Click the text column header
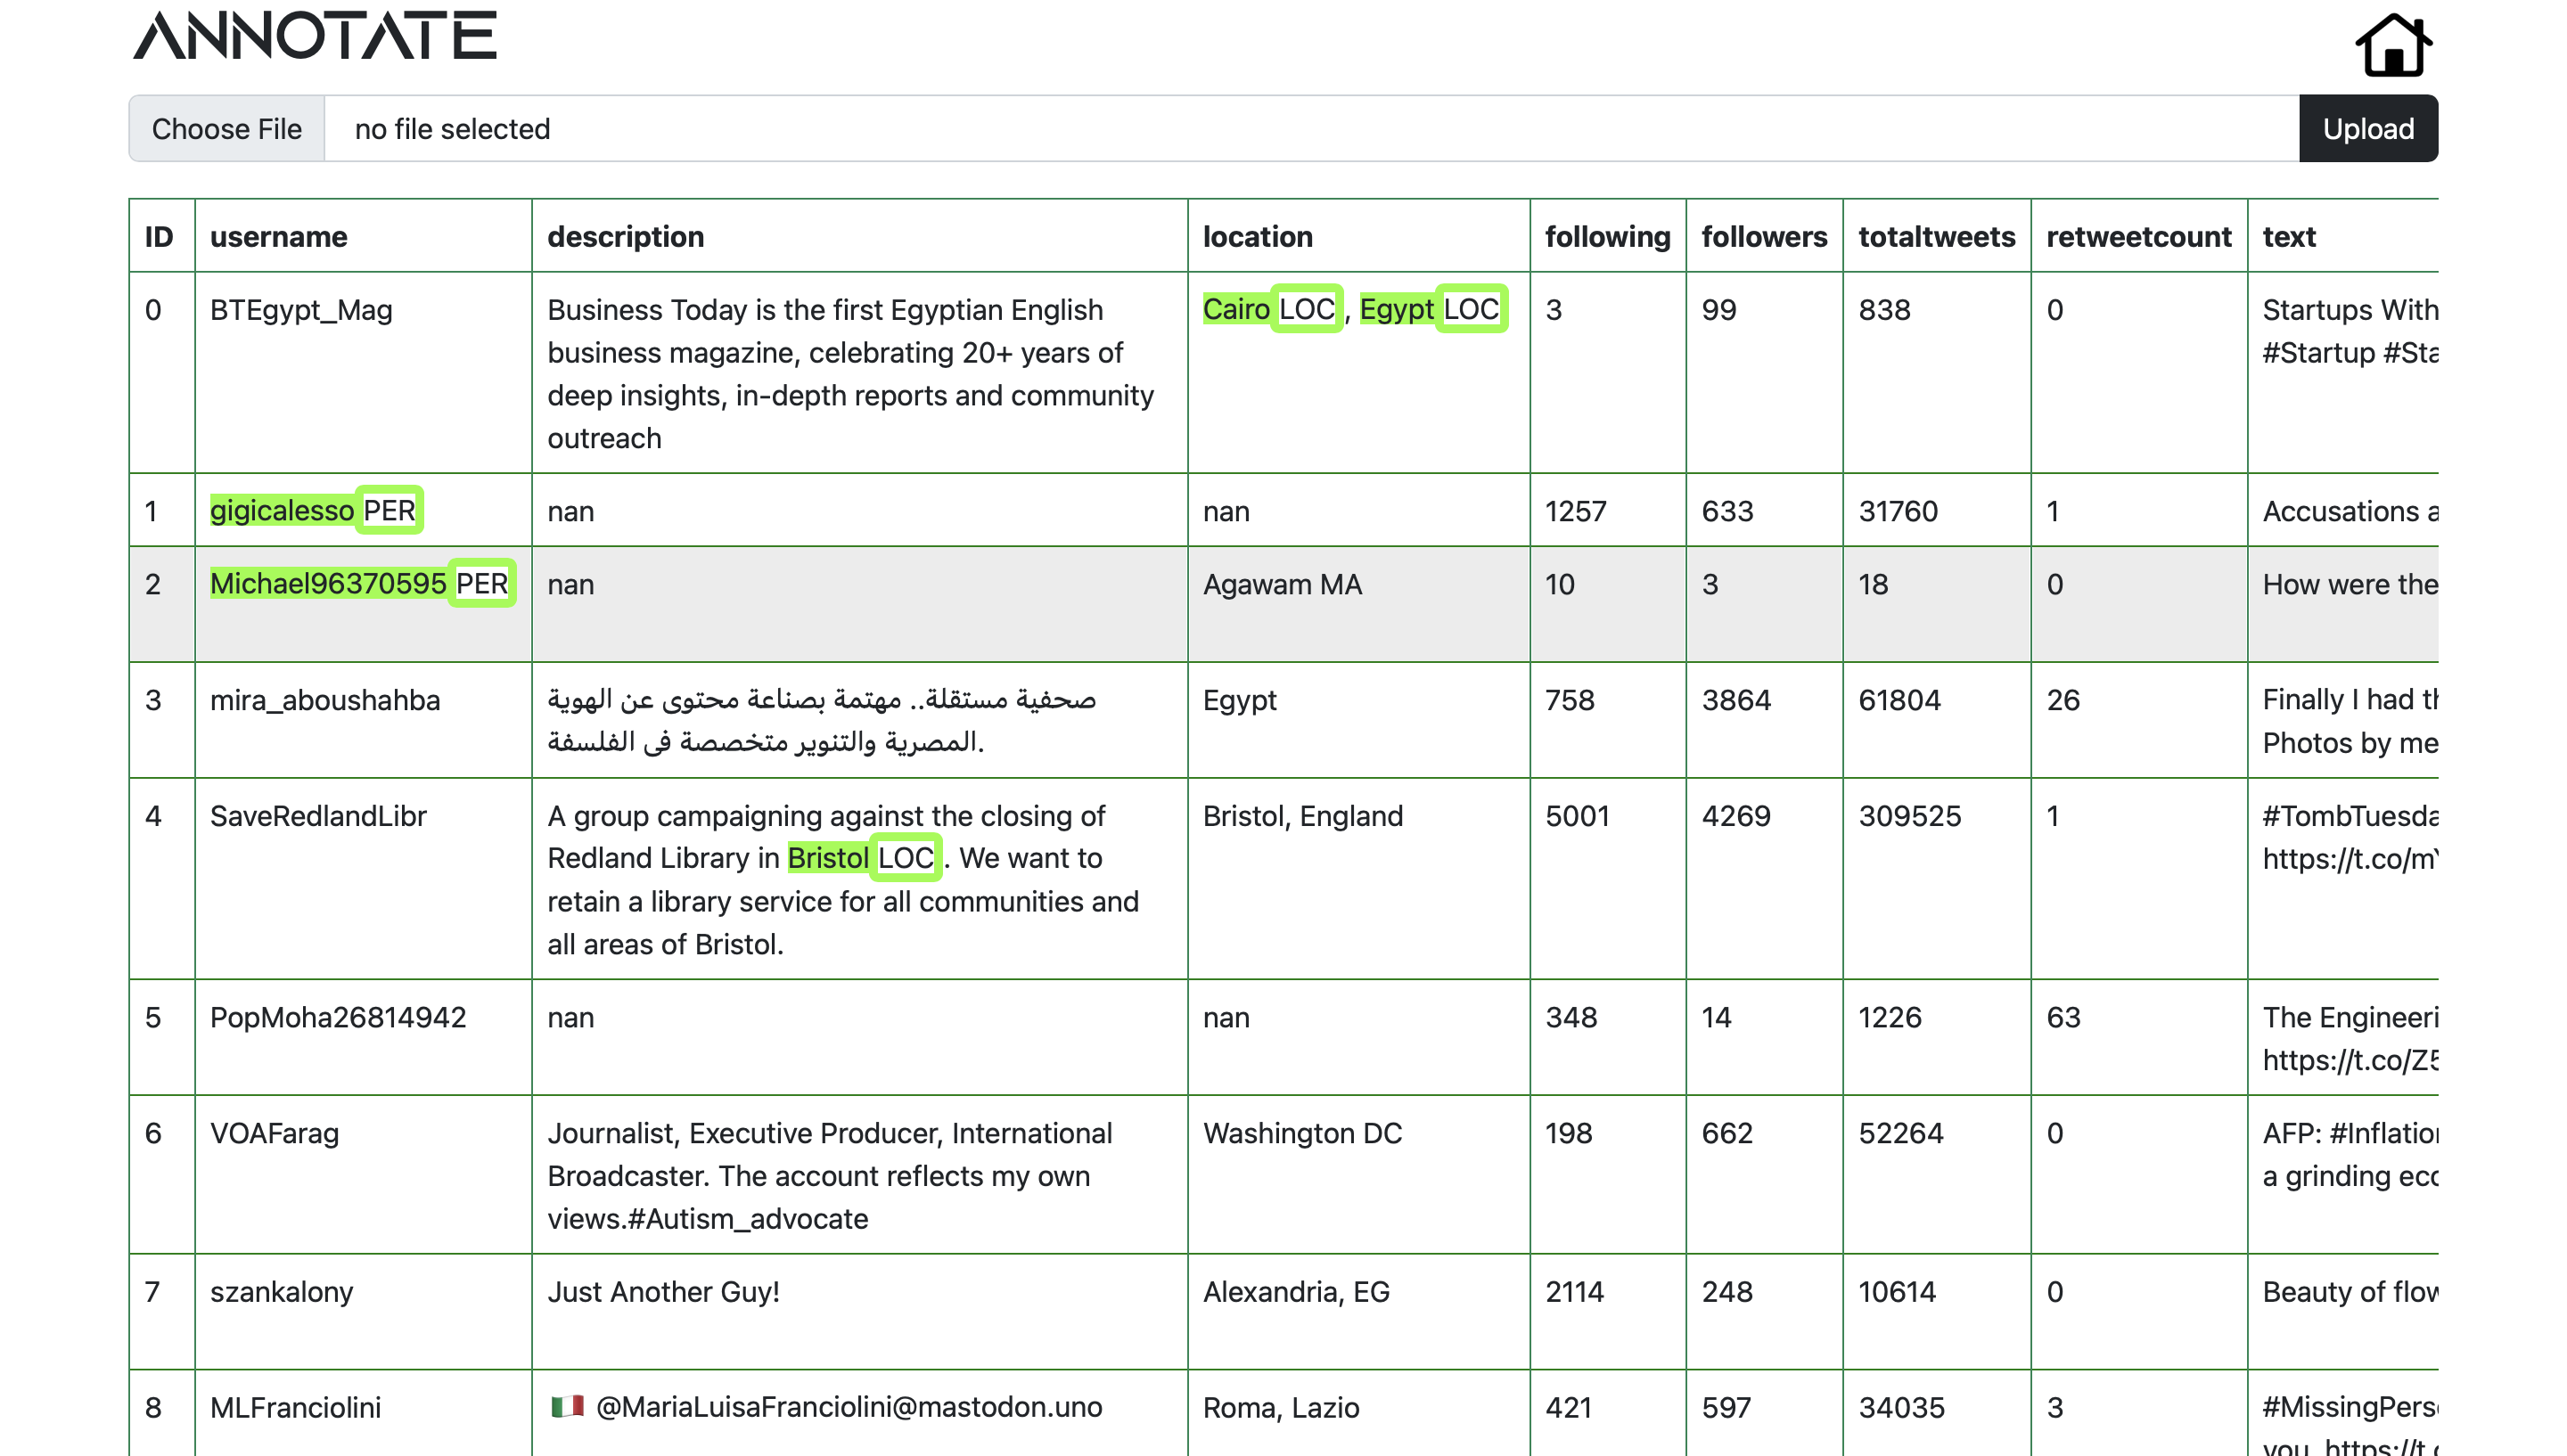The image size is (2567, 1456). coord(2288,236)
